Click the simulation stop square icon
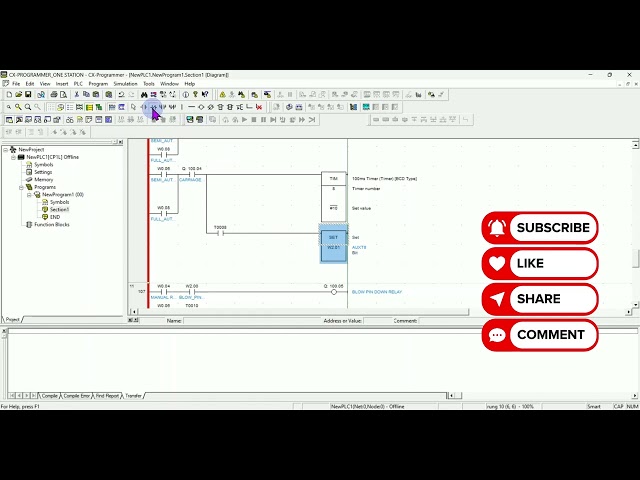This screenshot has height=480, width=640. coord(254,120)
